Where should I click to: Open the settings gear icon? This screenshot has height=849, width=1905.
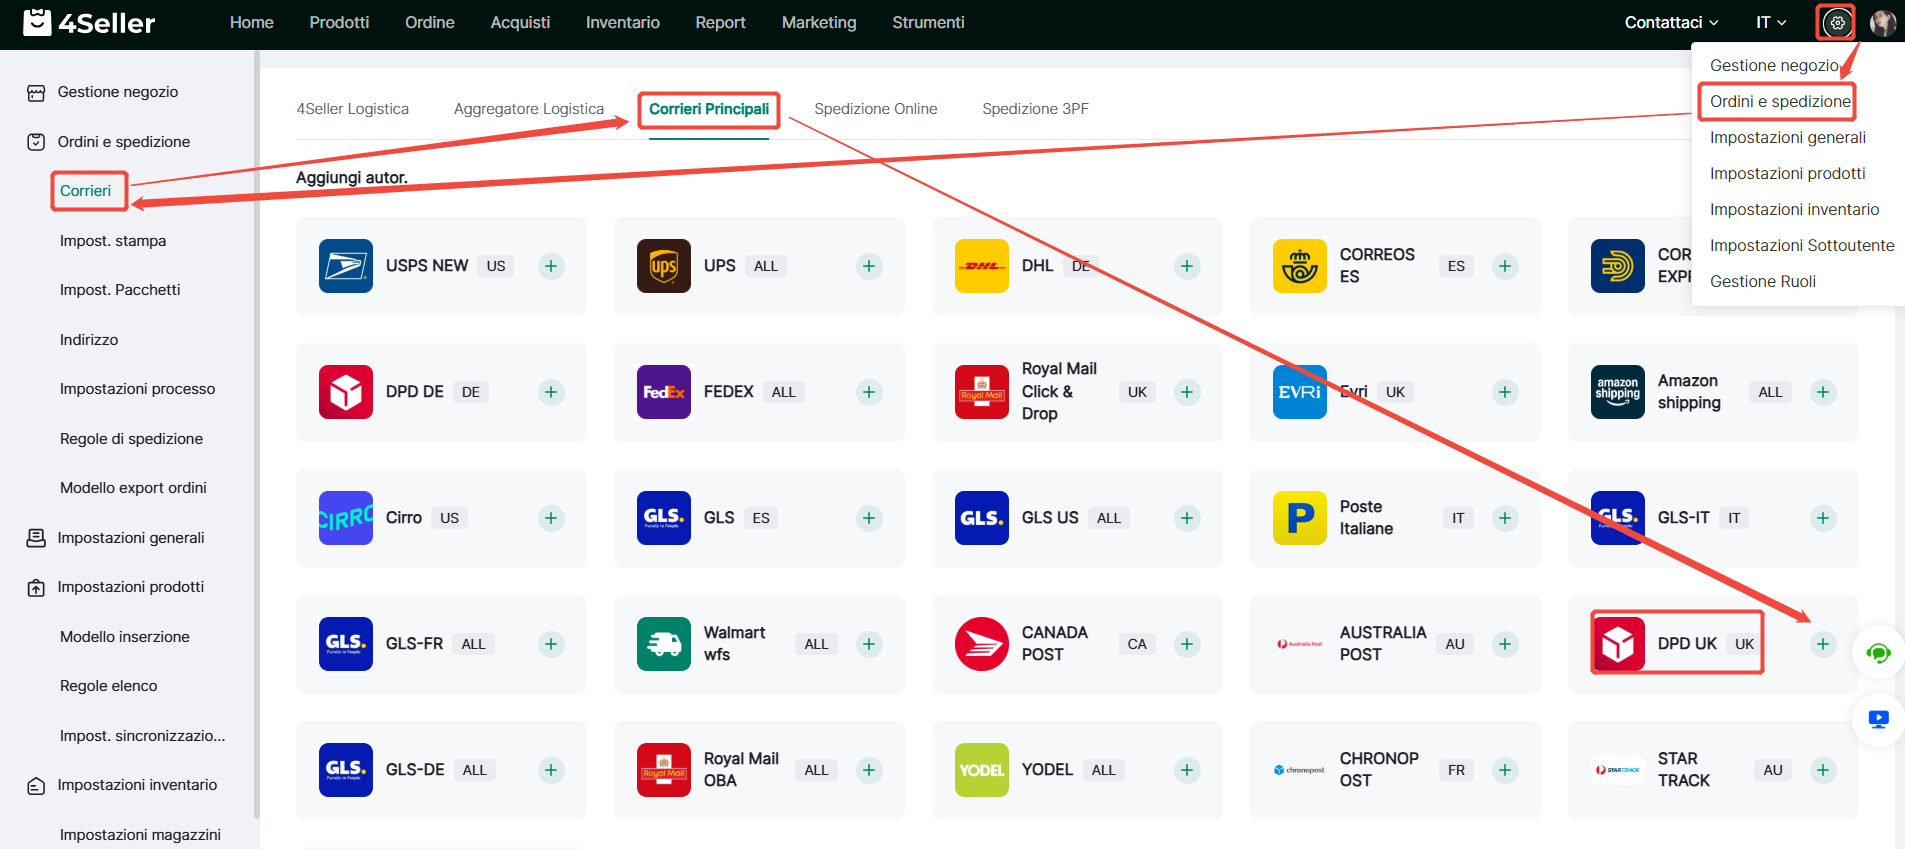pyautogui.click(x=1837, y=22)
